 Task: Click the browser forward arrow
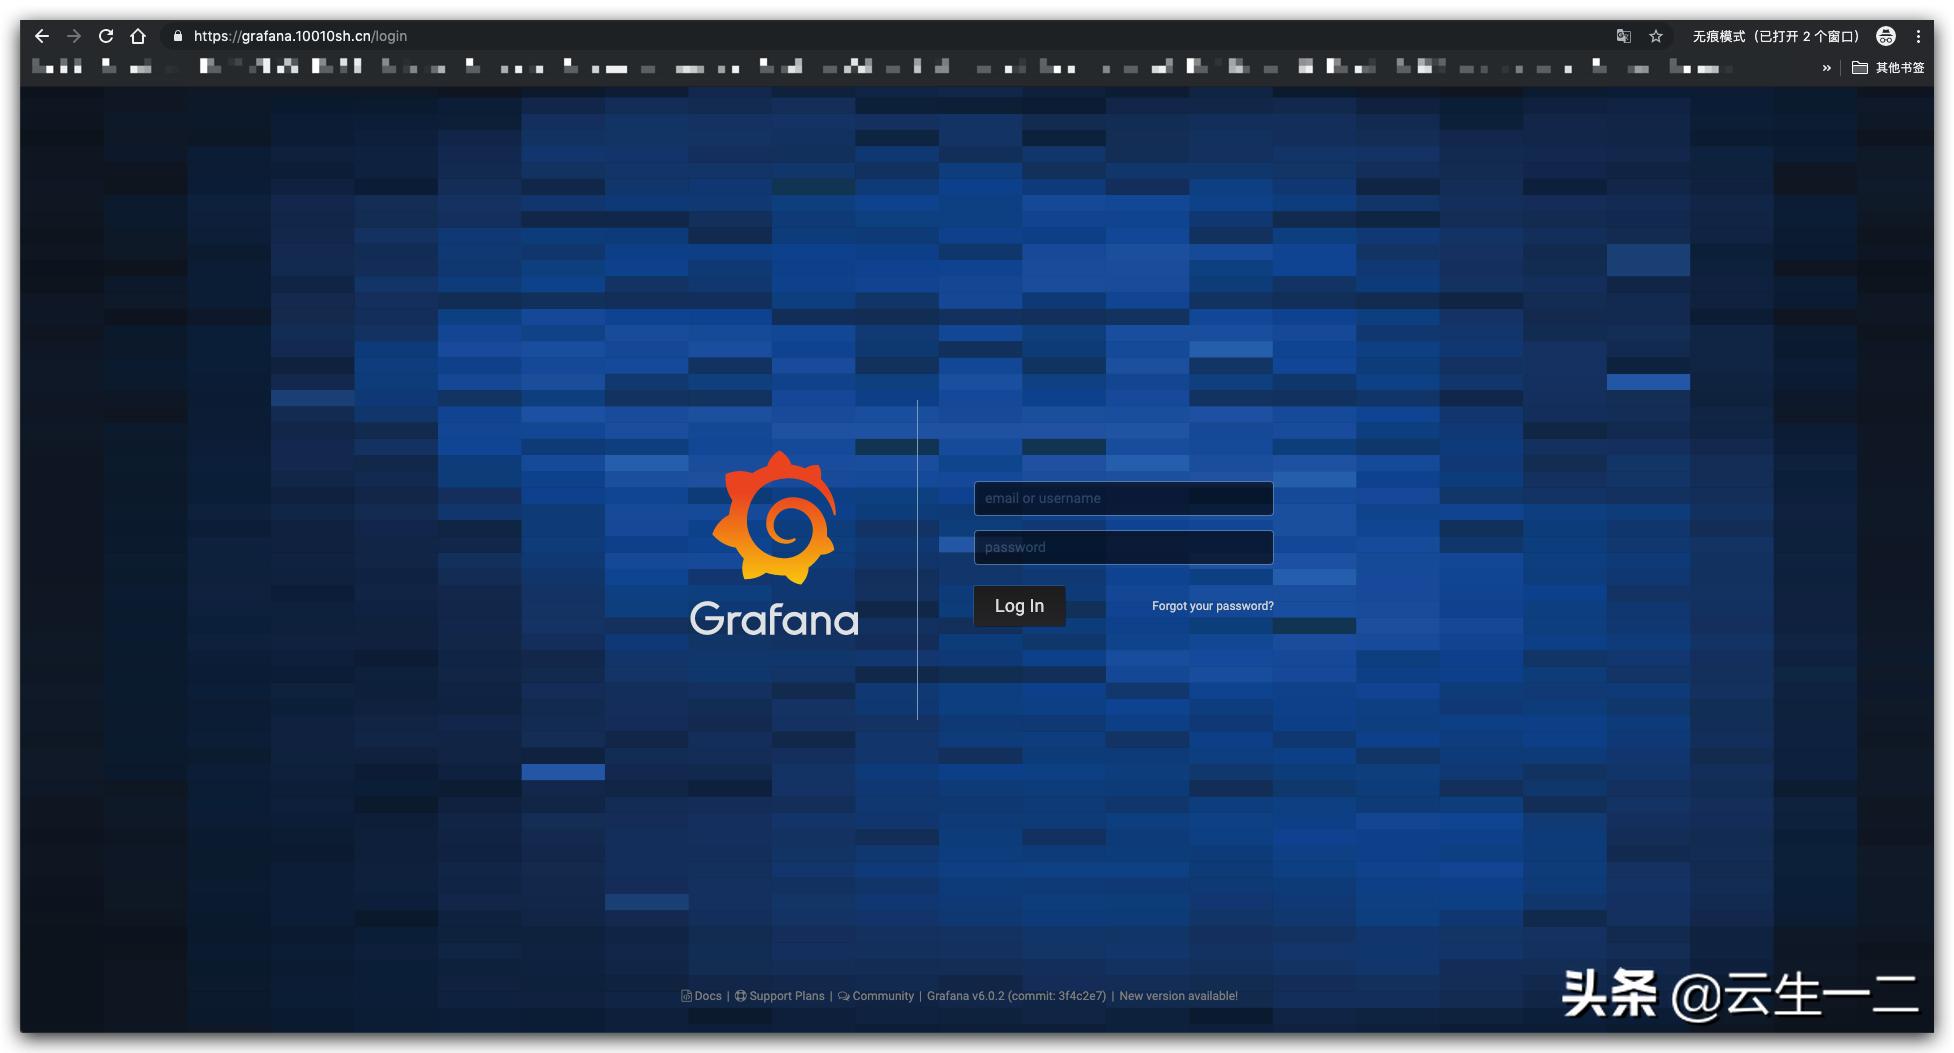coord(74,36)
